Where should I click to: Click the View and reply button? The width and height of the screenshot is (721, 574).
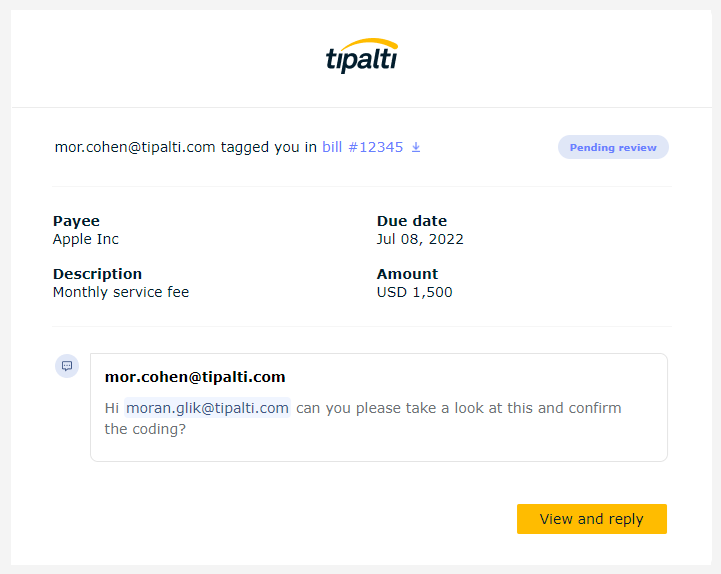pyautogui.click(x=592, y=519)
